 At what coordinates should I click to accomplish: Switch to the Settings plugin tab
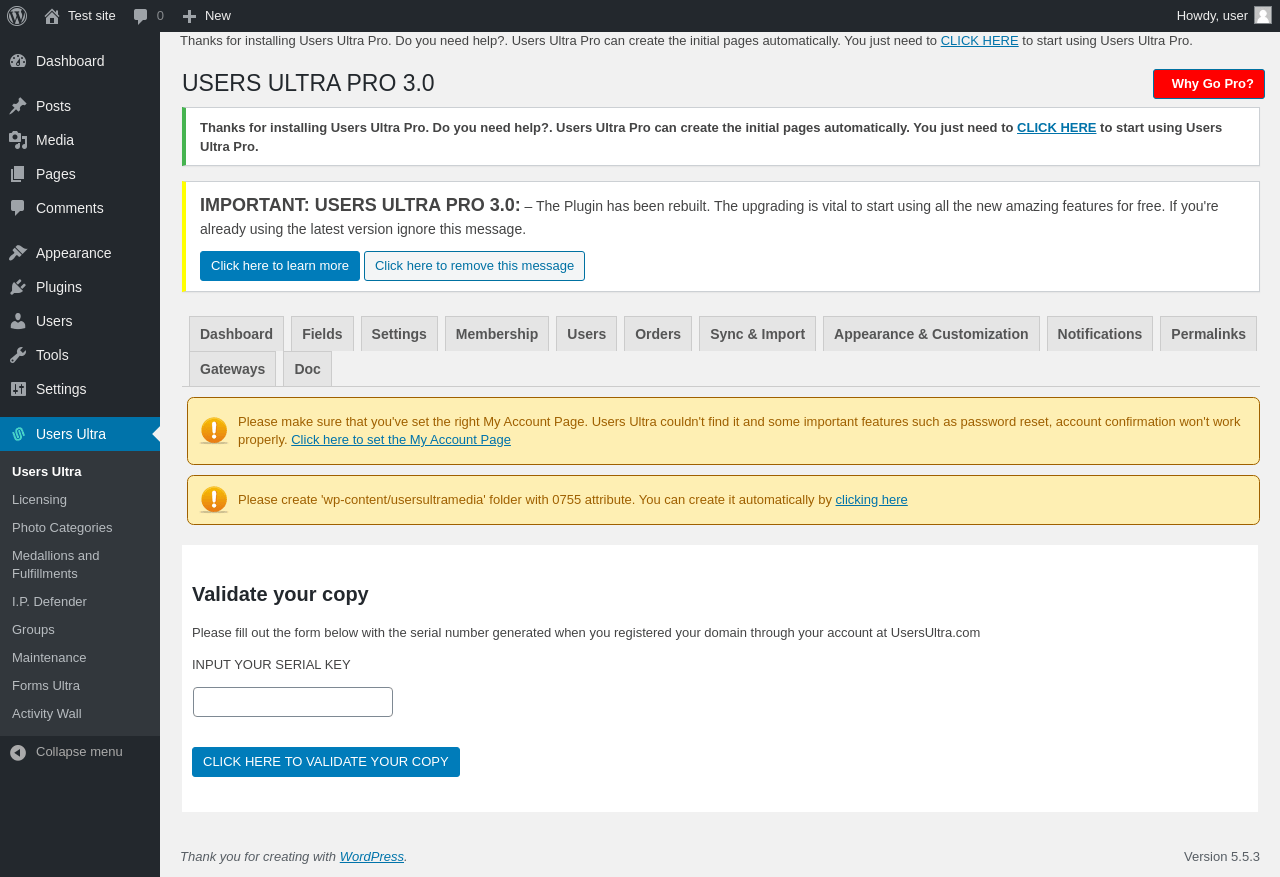[399, 334]
